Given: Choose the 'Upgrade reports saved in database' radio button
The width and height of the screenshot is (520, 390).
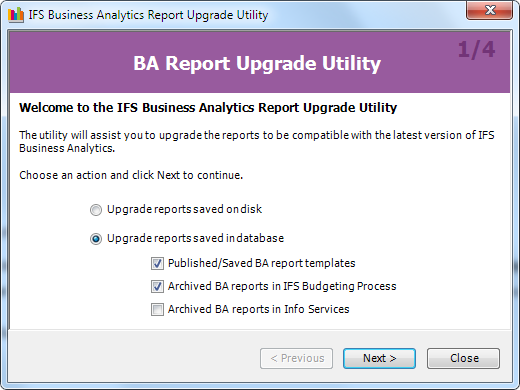Looking at the screenshot, I should (x=96, y=239).
